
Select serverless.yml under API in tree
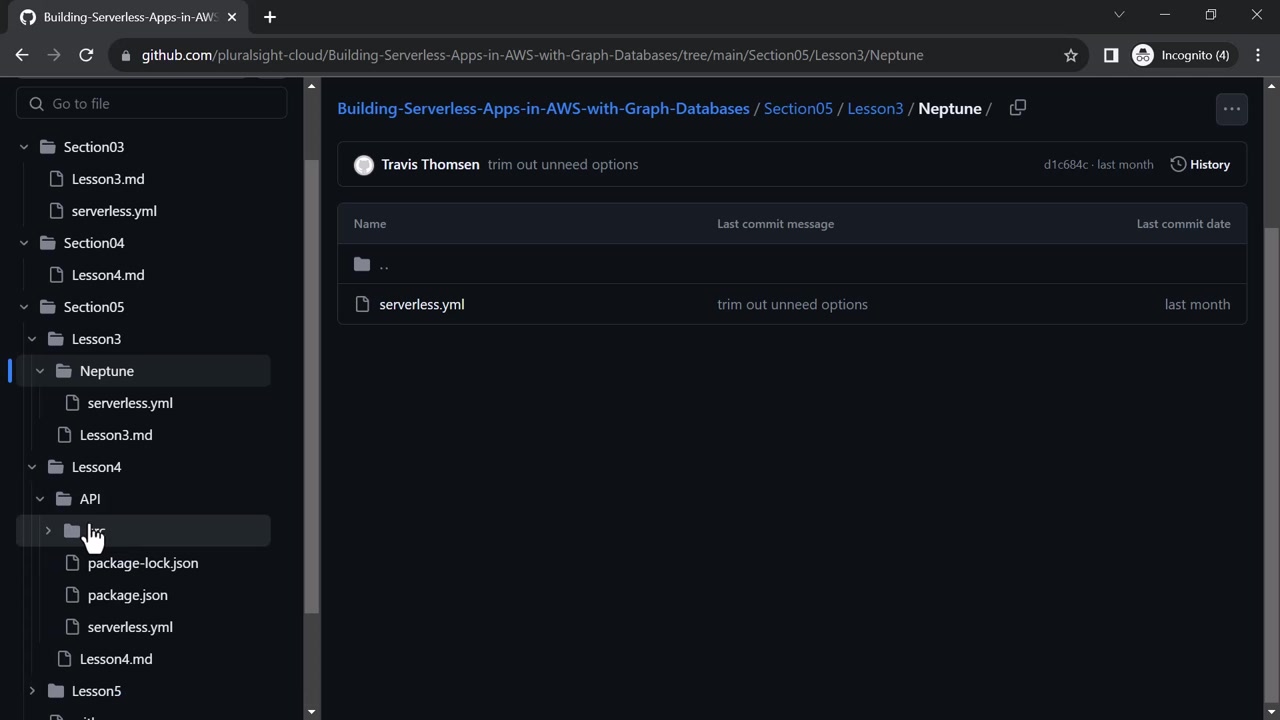coord(130,627)
